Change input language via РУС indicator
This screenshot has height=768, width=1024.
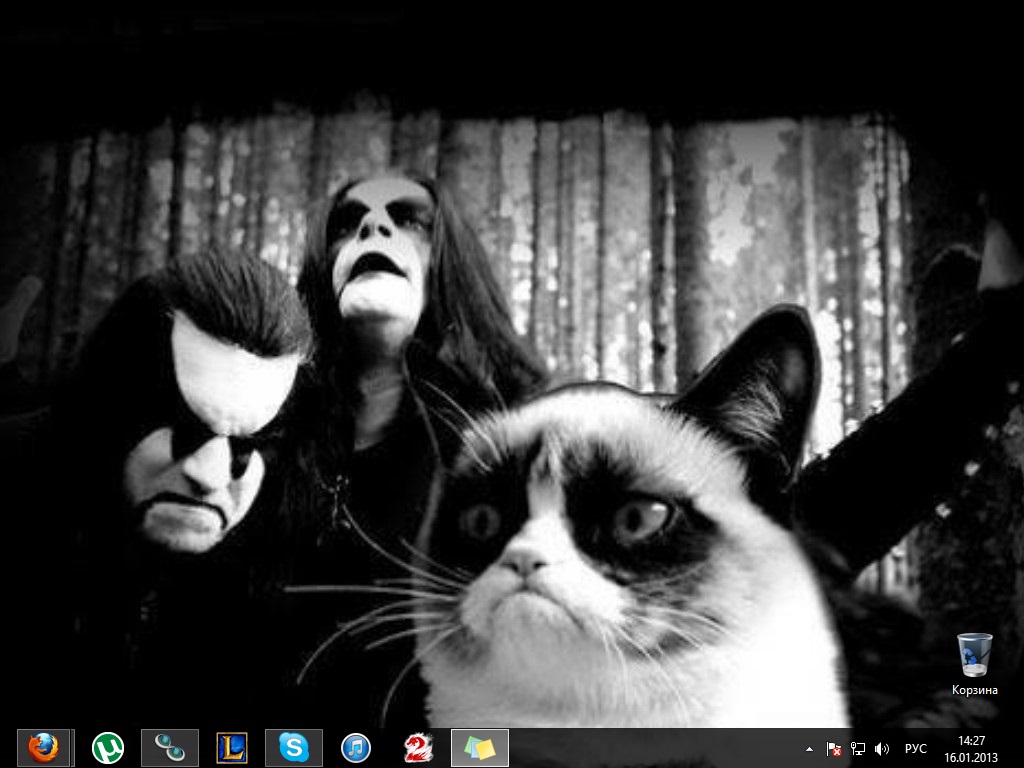(916, 749)
